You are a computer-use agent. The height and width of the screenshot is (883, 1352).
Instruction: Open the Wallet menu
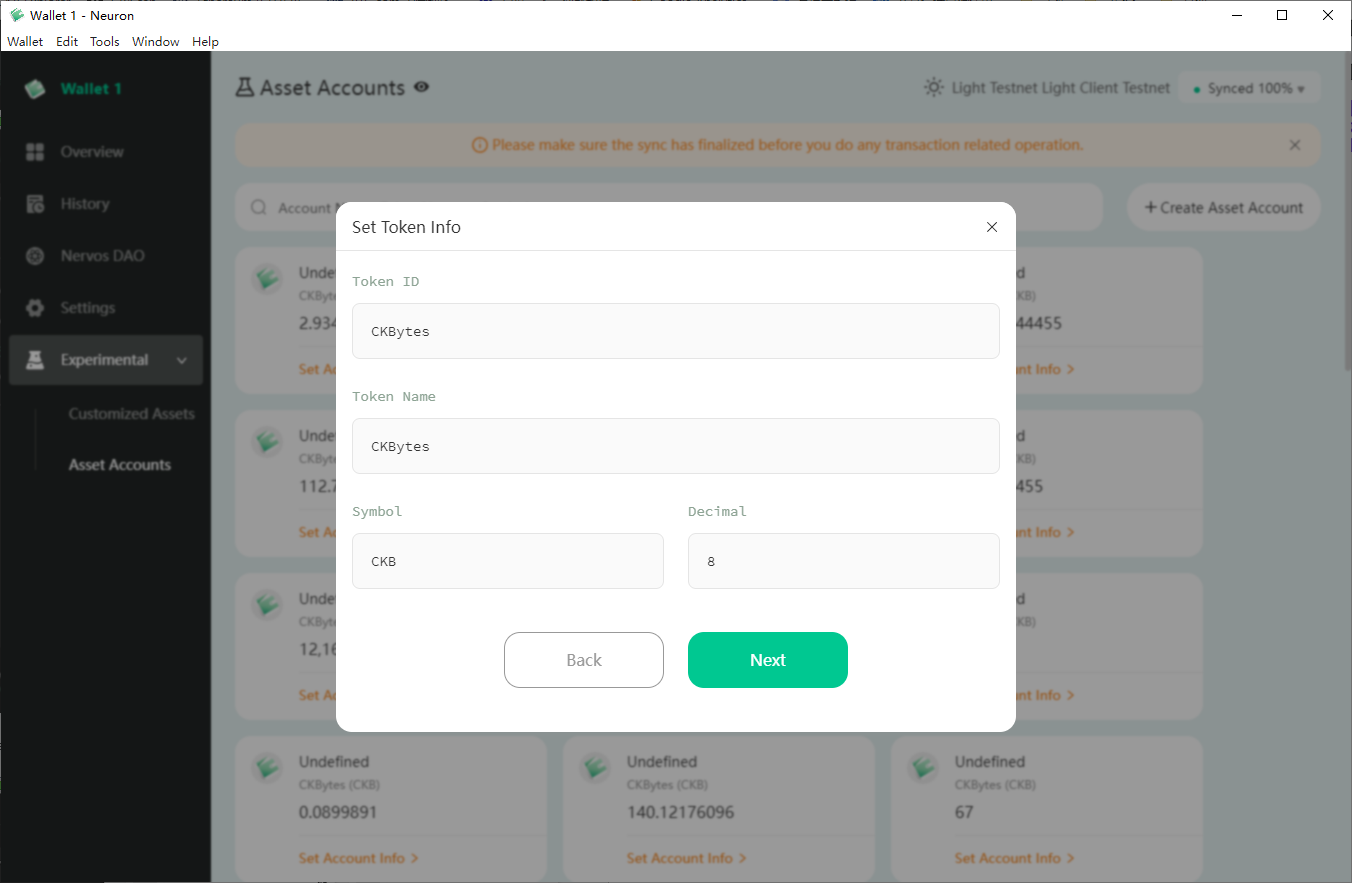pyautogui.click(x=25, y=41)
